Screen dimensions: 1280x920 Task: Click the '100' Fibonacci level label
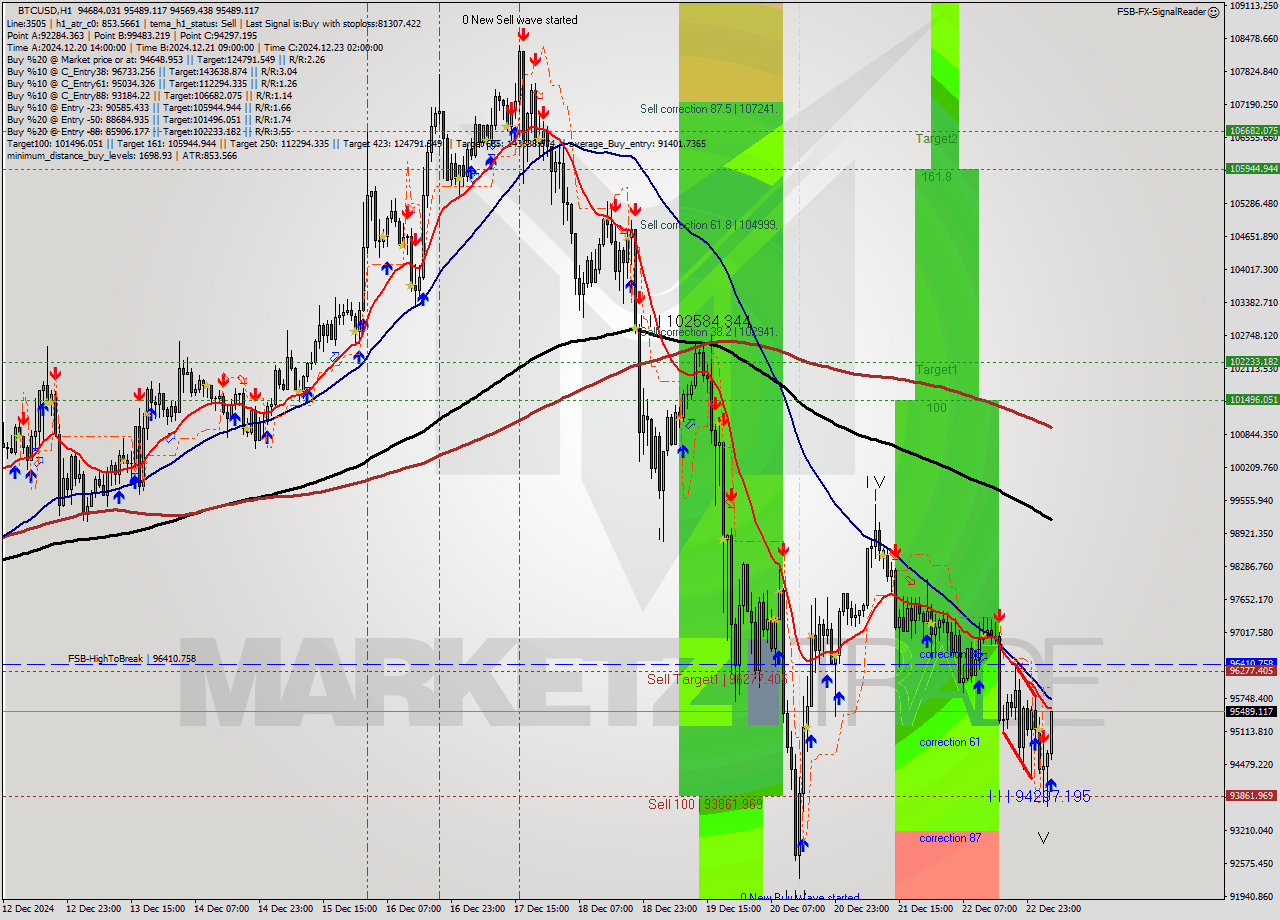(936, 408)
